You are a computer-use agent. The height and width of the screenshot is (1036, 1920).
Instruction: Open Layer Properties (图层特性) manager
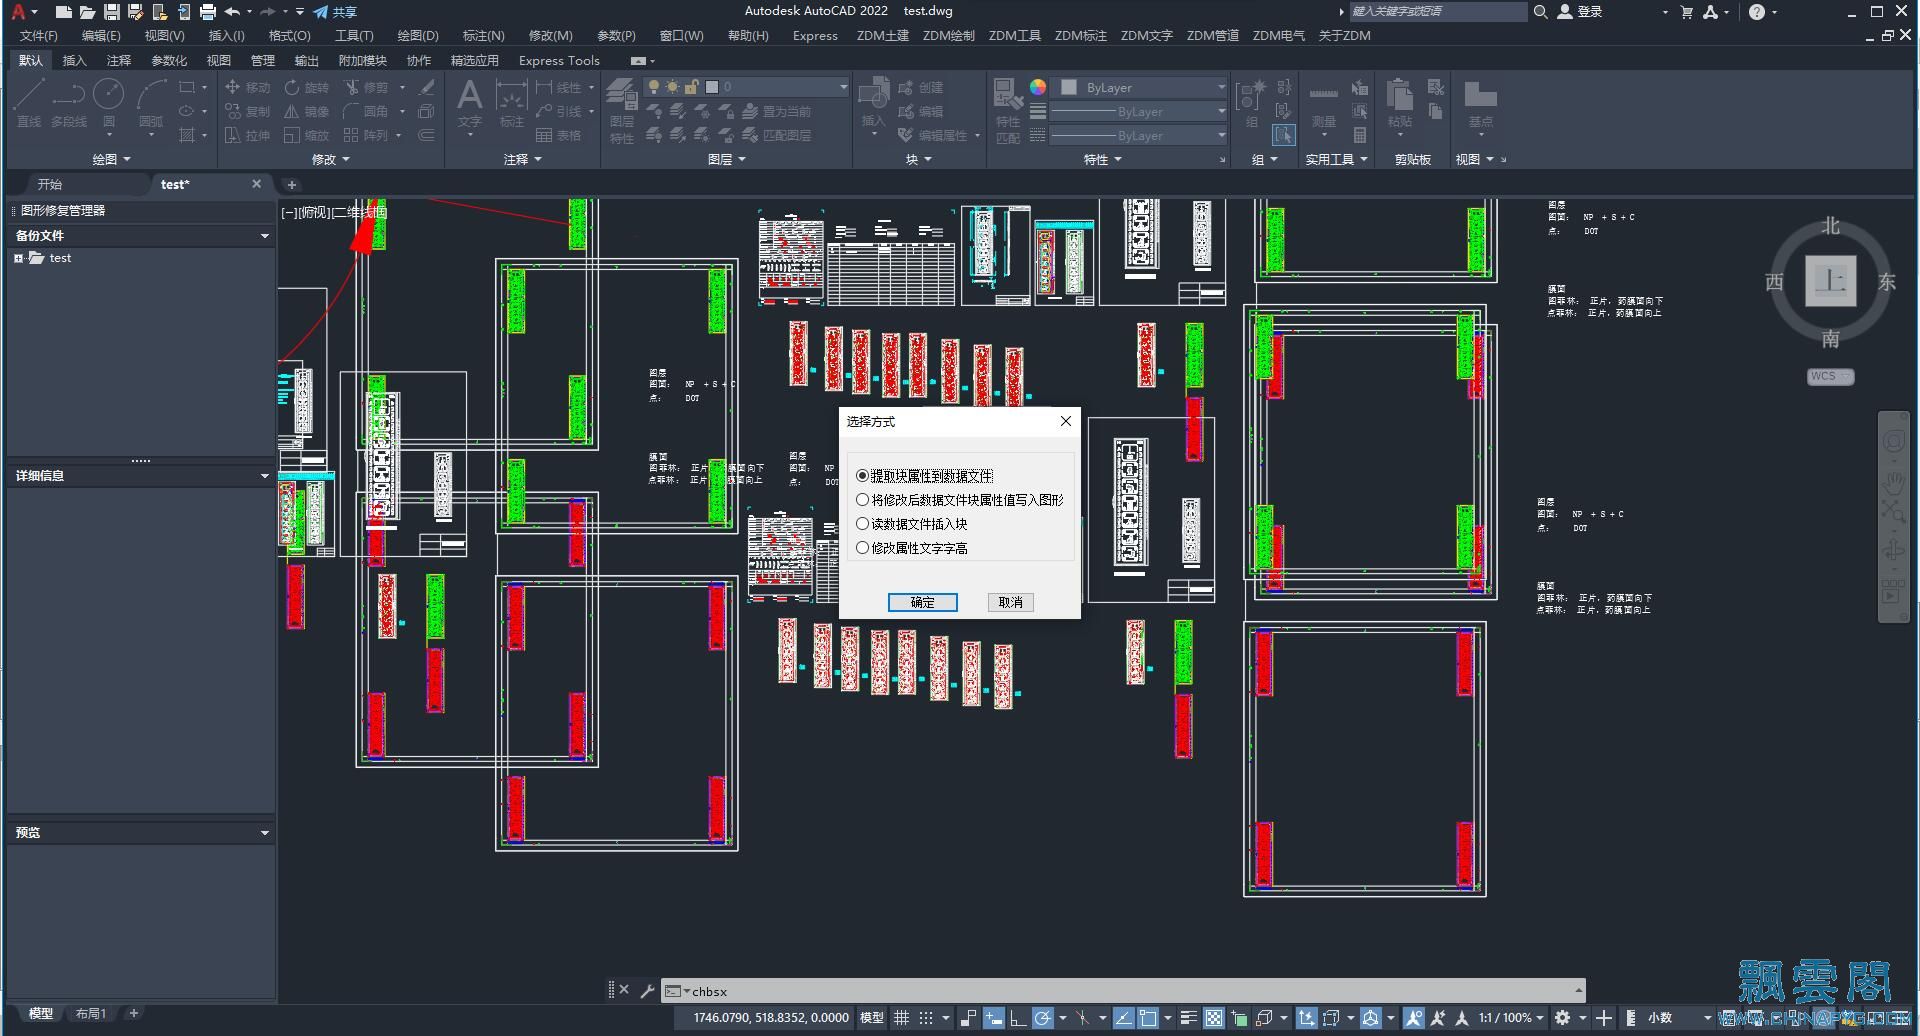pyautogui.click(x=622, y=110)
